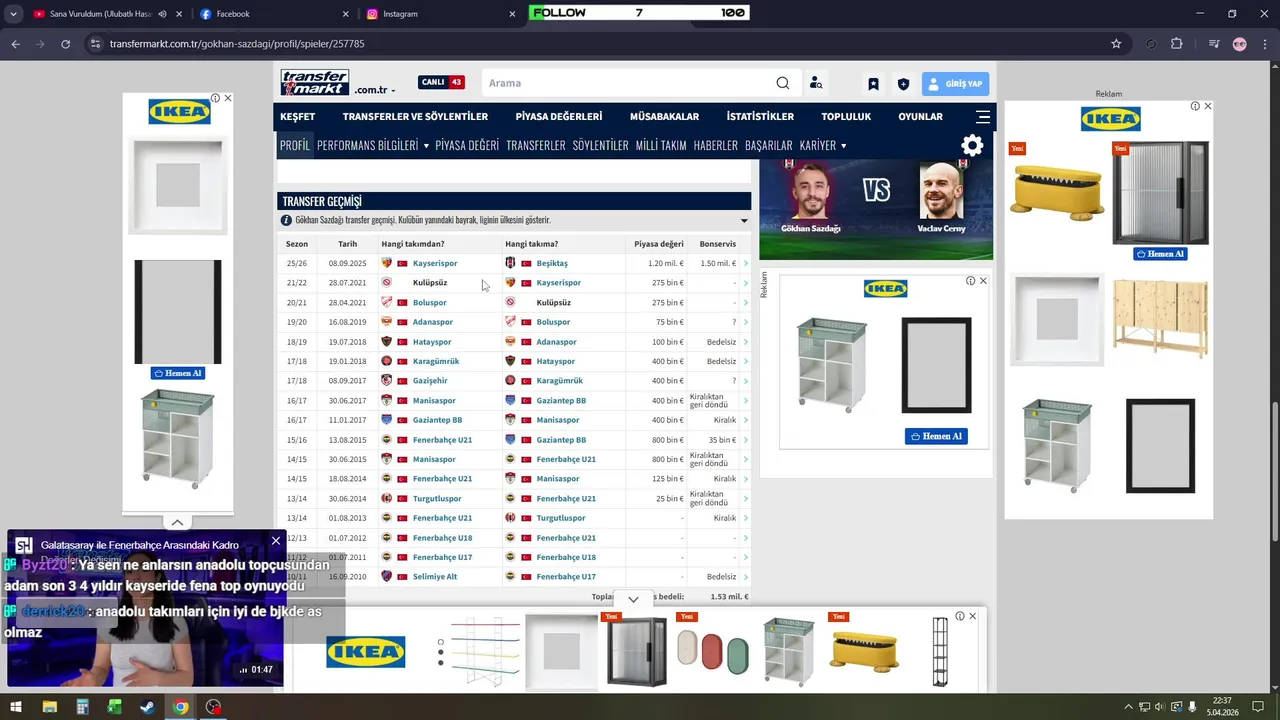Open the Chrome profile avatar
This screenshot has width=1280, height=720.
coord(1240,44)
